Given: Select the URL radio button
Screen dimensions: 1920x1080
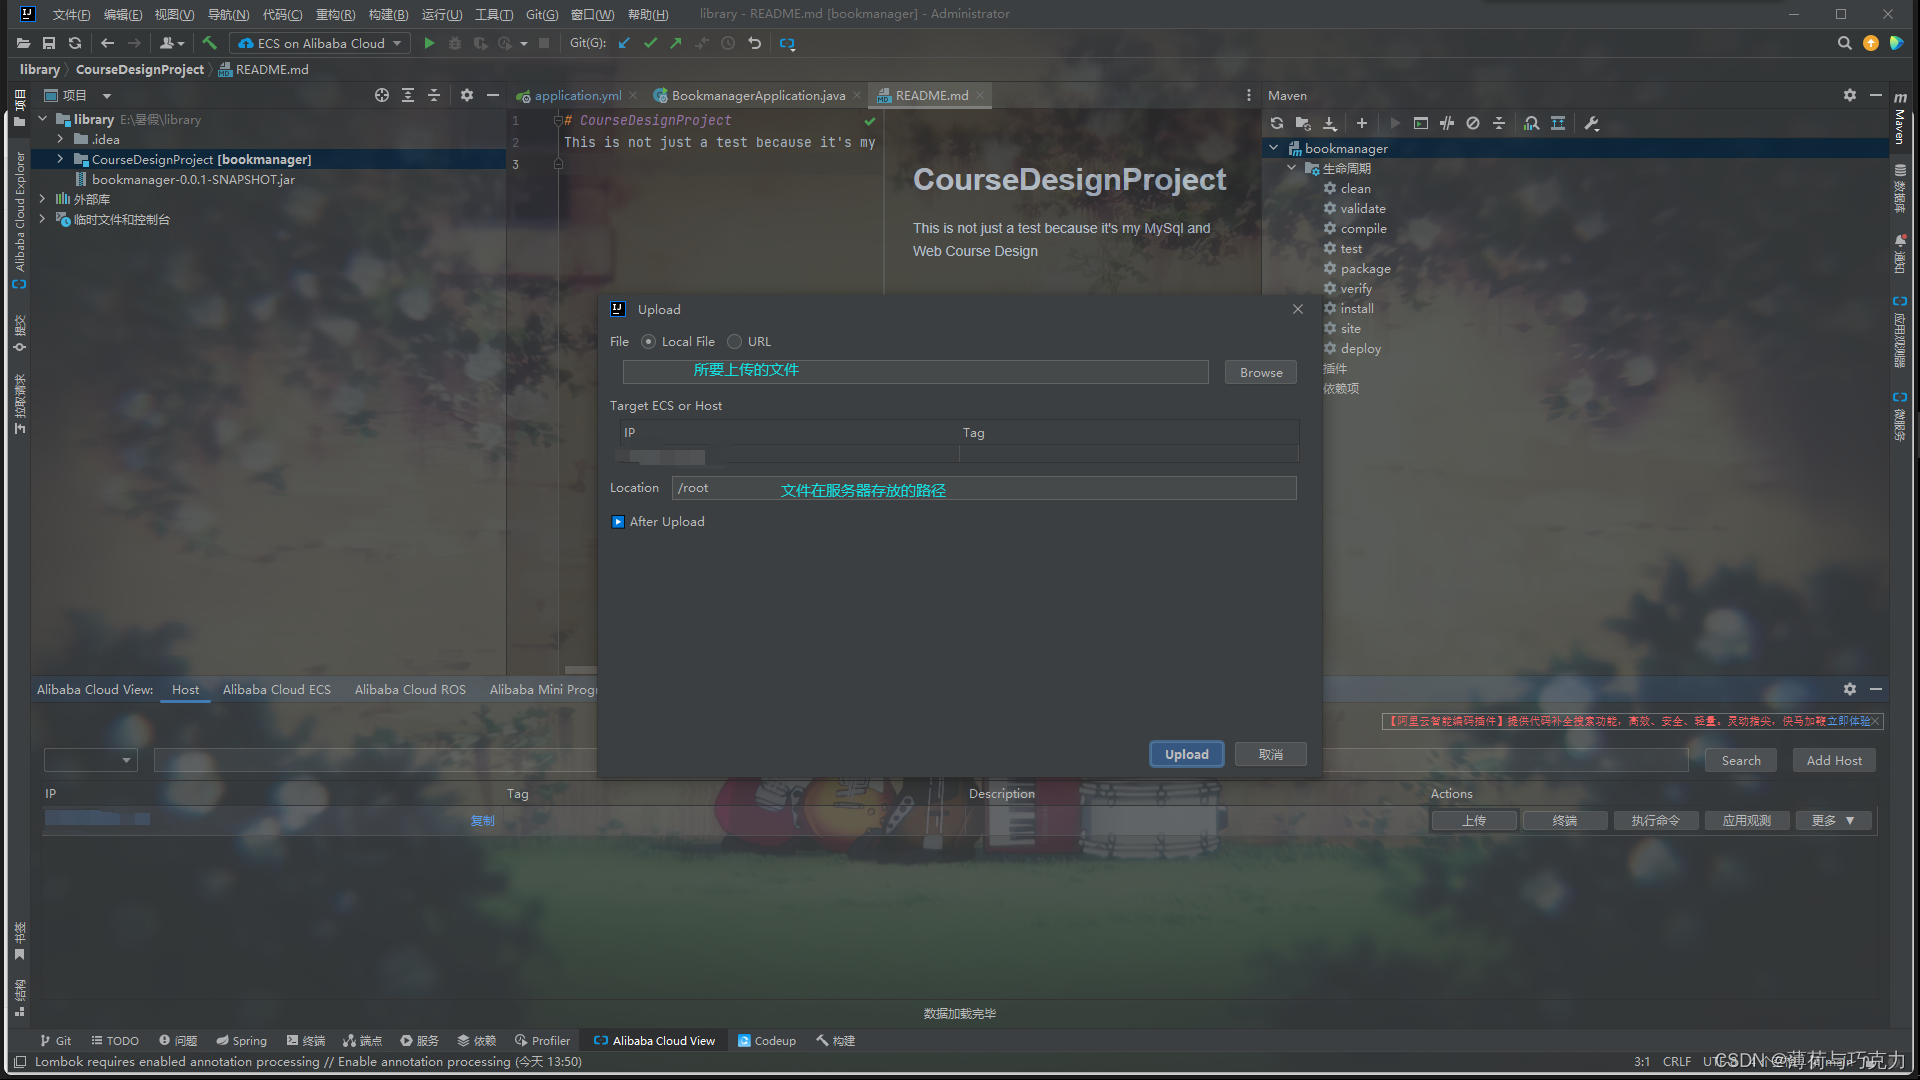Looking at the screenshot, I should coord(735,342).
